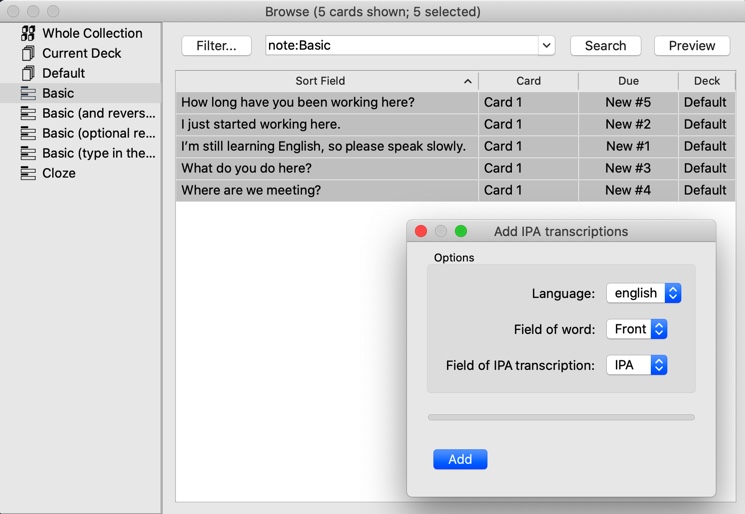
Task: Click the note:Basic search input field
Action: point(400,45)
